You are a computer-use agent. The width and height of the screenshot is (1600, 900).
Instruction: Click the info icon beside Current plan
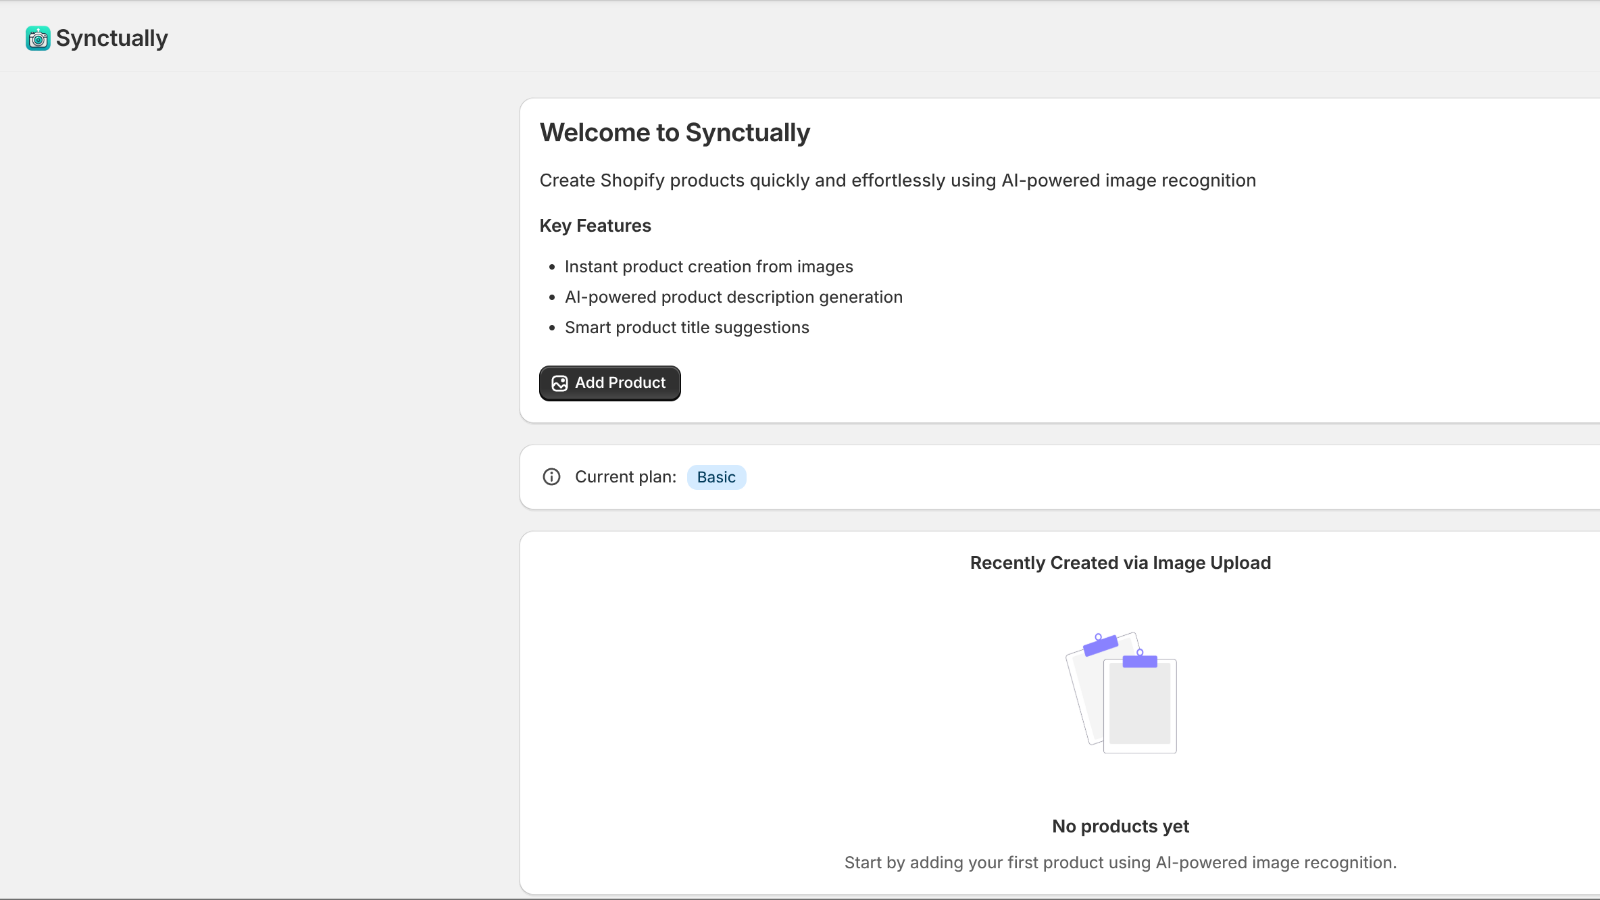(x=551, y=477)
